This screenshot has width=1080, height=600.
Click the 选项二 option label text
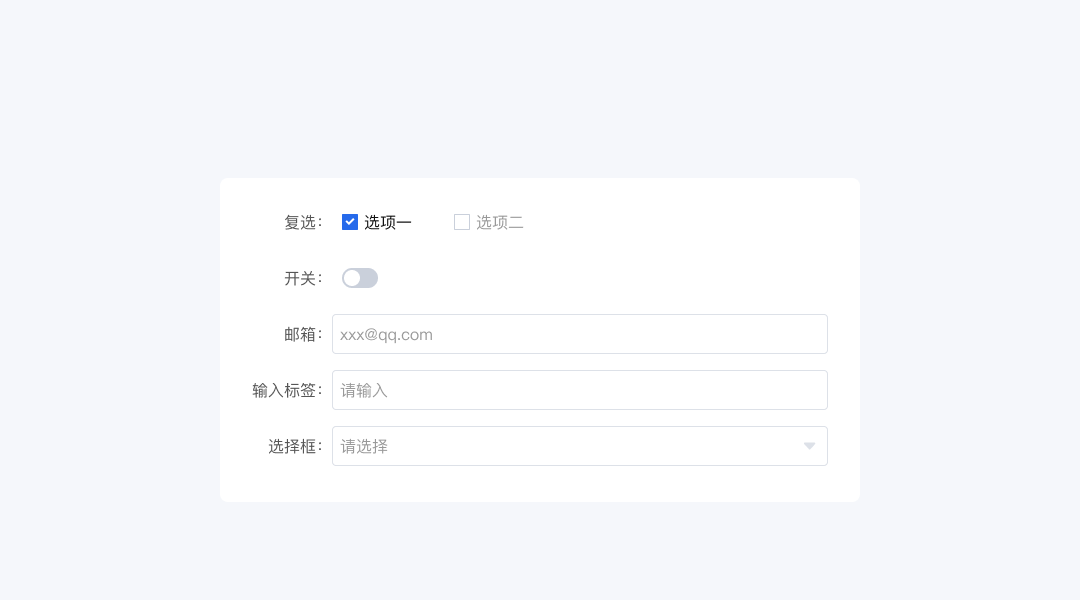500,222
